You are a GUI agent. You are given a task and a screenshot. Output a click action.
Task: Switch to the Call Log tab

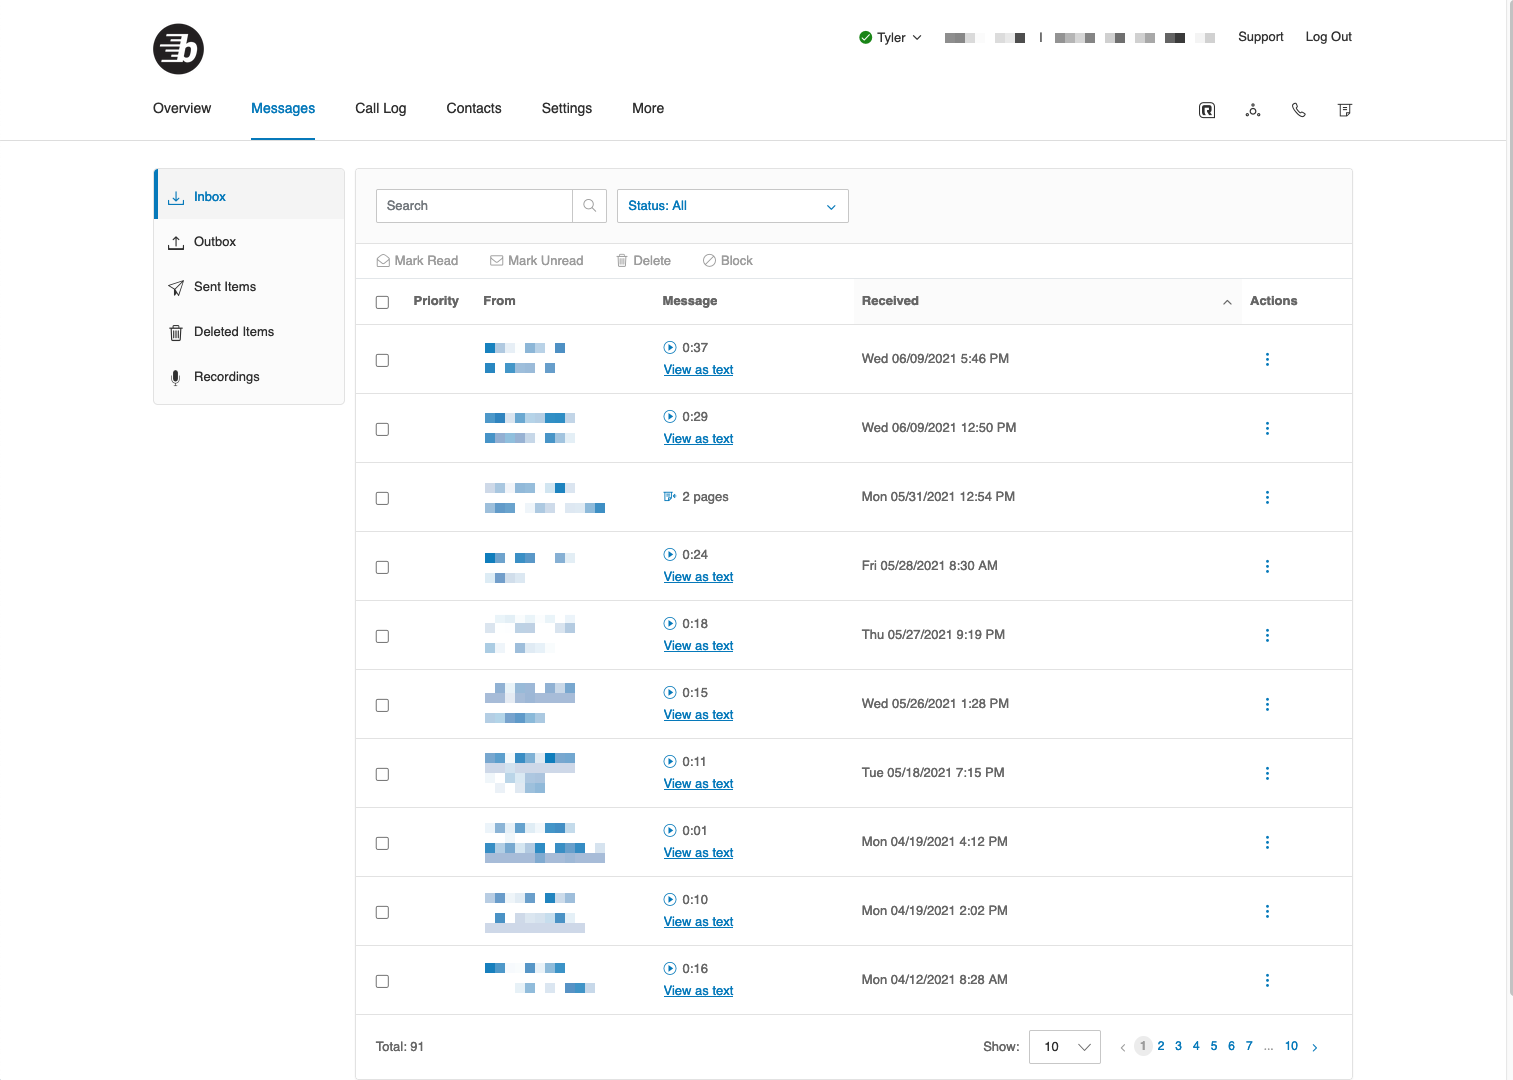tap(380, 109)
